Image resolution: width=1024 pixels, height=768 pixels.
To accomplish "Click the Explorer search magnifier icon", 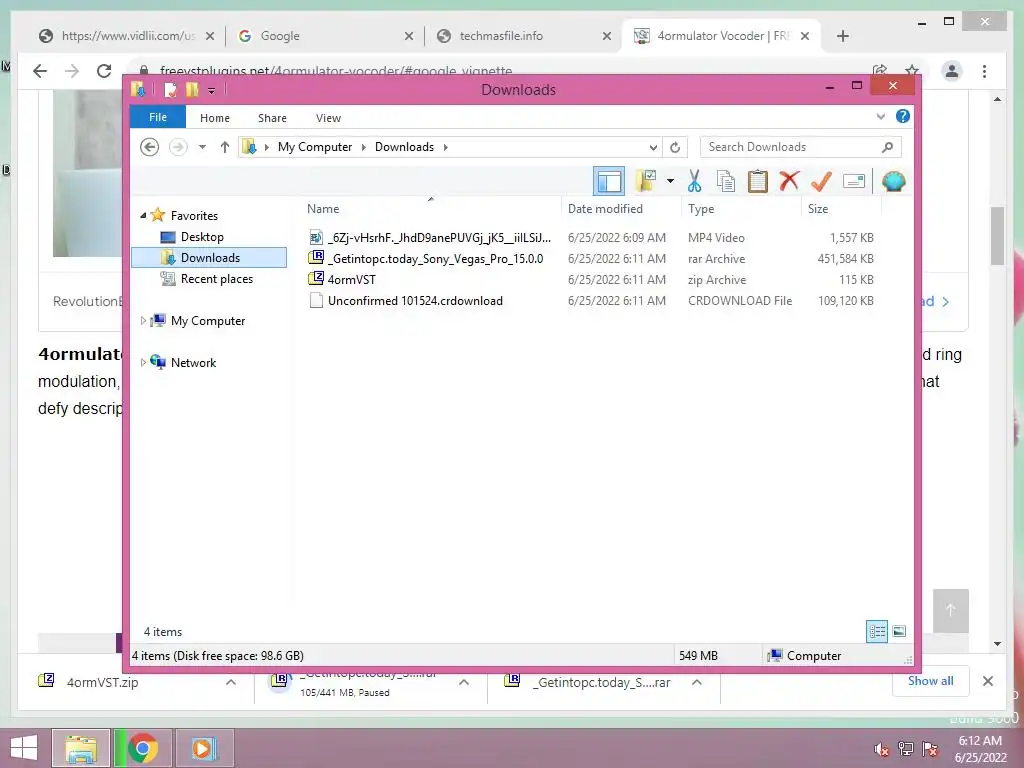I will [887, 147].
